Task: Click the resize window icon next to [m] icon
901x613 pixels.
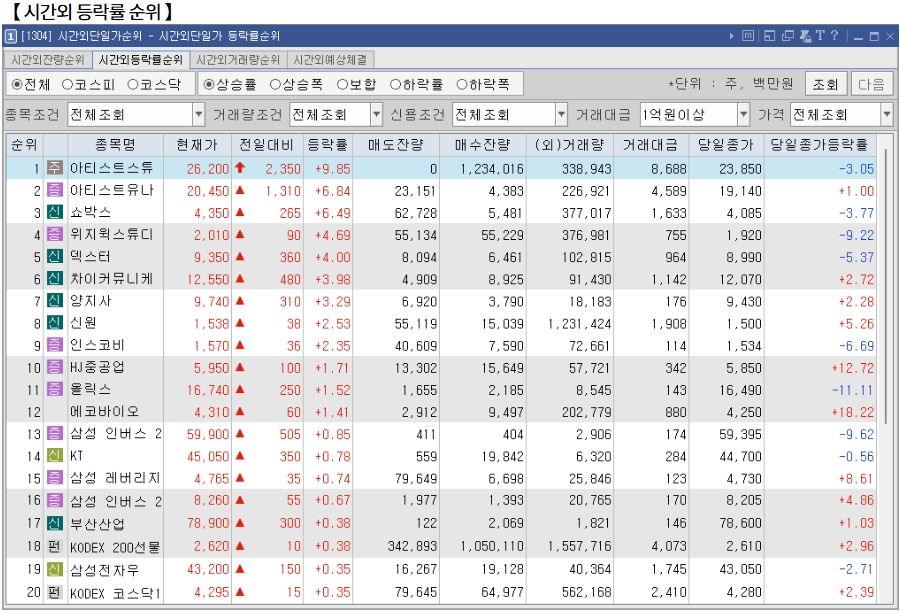Action: click(x=770, y=35)
